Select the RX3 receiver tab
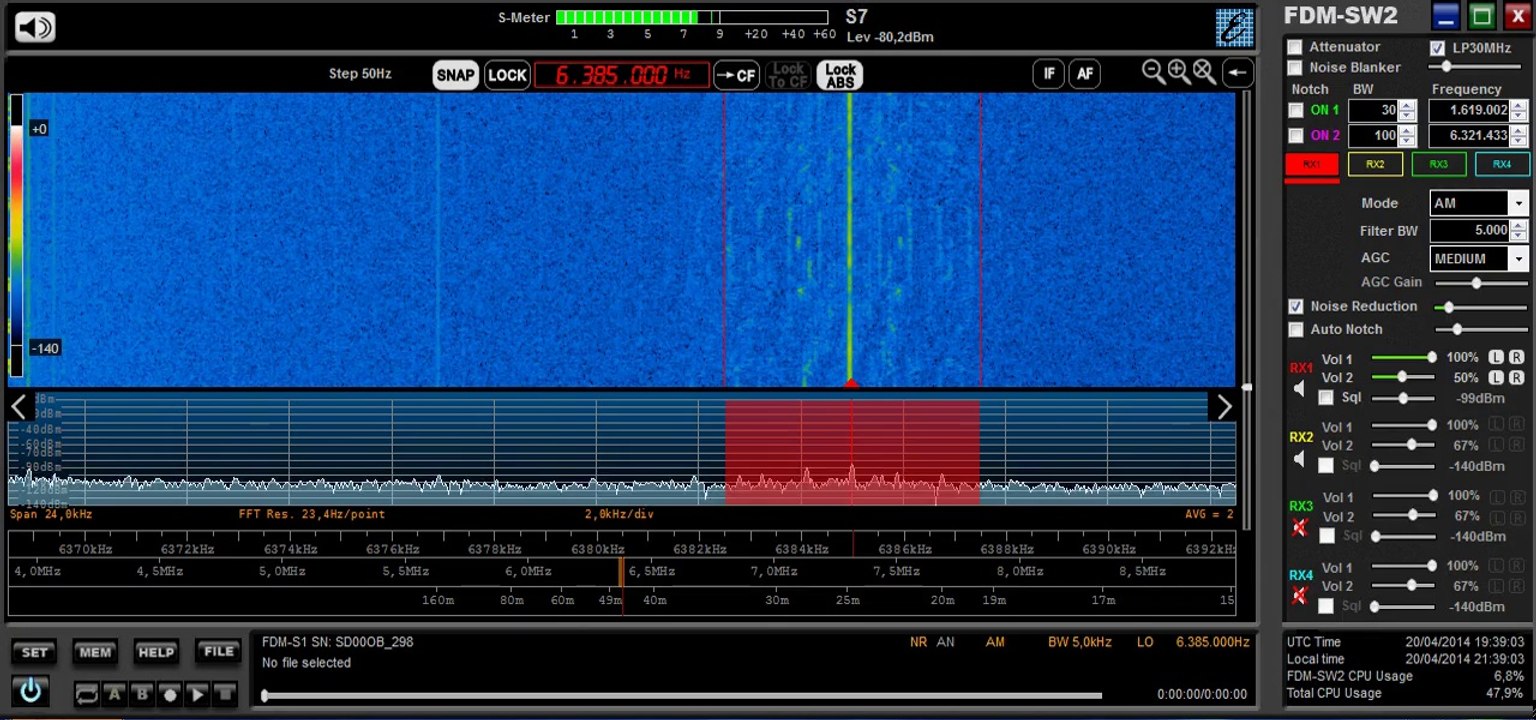Screen dimensions: 1536x720 tap(1438, 164)
